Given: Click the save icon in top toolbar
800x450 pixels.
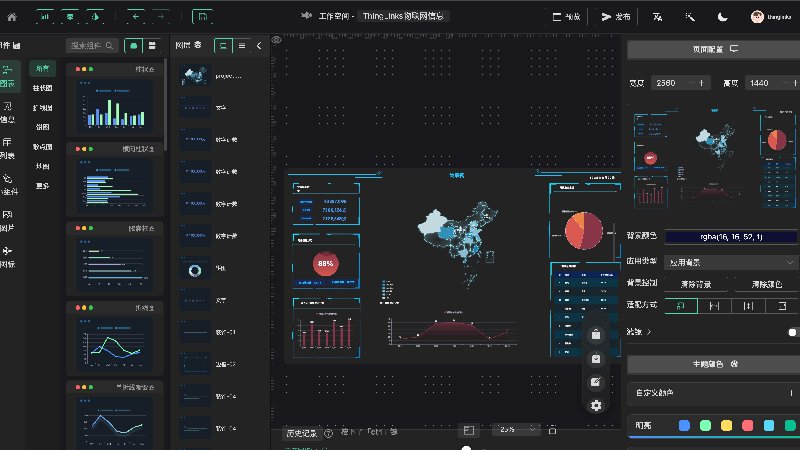Looking at the screenshot, I should [203, 17].
